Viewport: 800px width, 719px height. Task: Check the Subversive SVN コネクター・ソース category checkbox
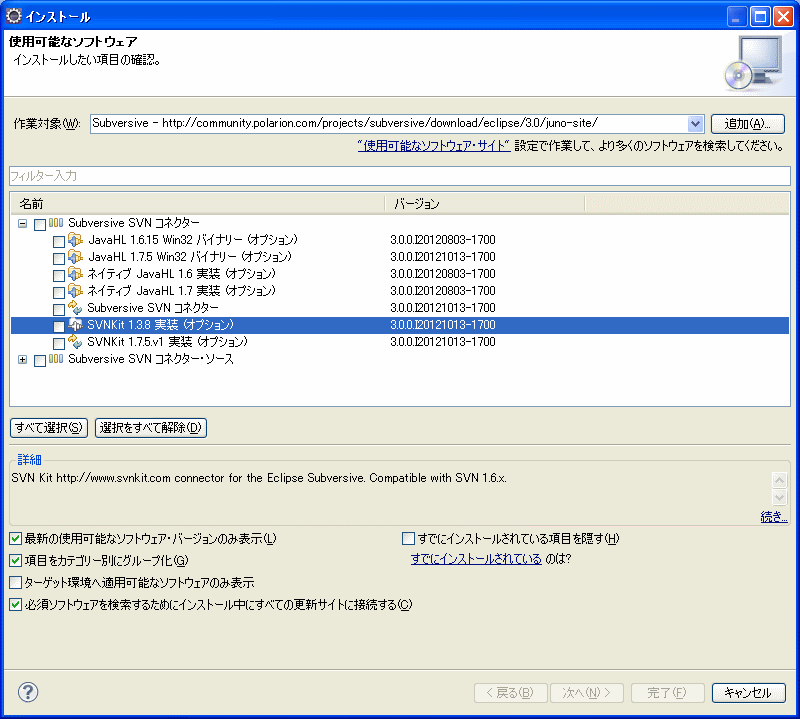pyautogui.click(x=40, y=361)
